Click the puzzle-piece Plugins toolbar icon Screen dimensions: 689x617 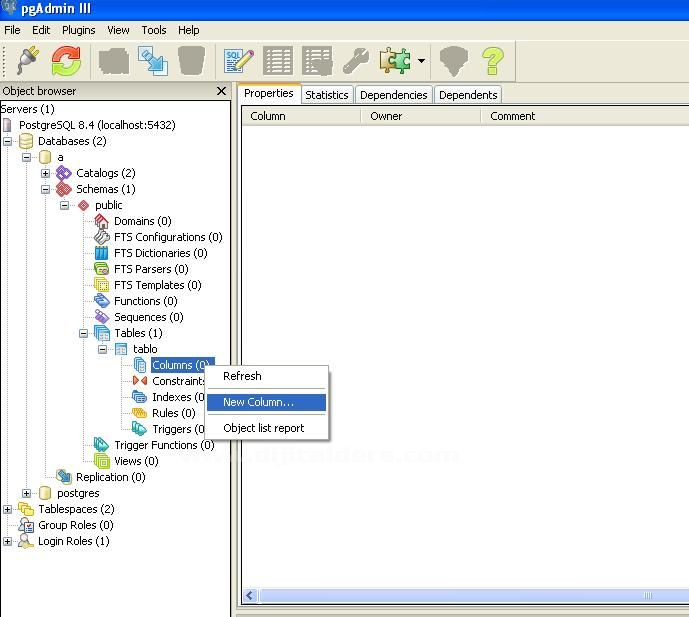click(395, 61)
